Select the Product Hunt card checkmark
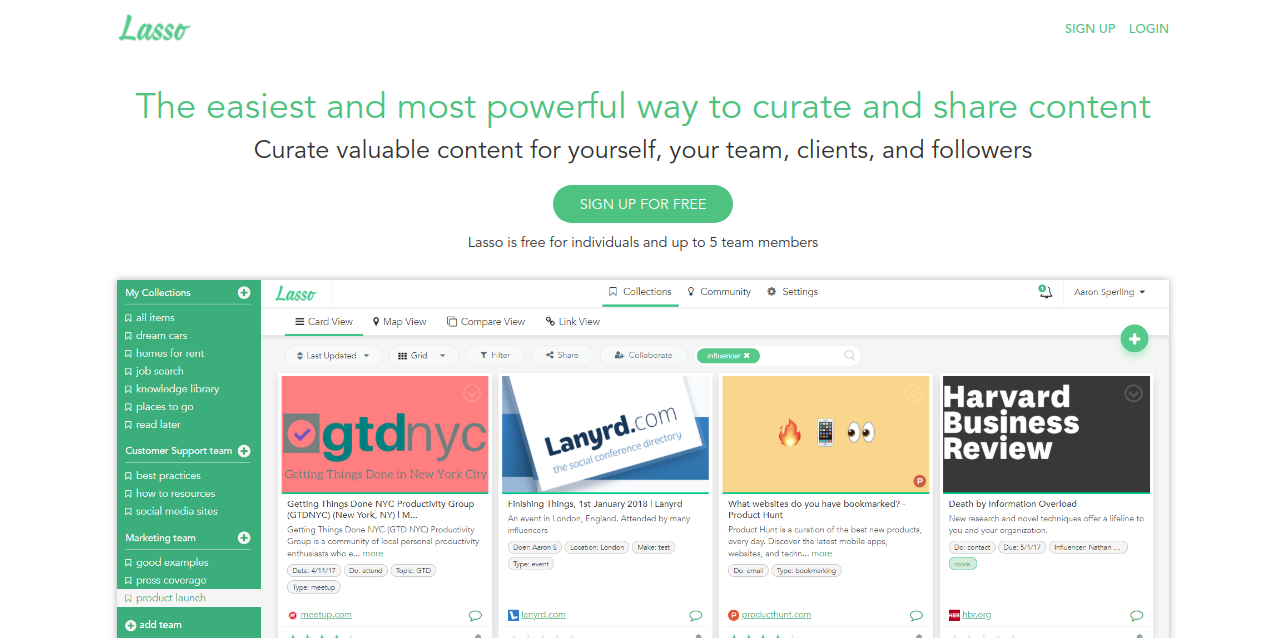The width and height of the screenshot is (1286, 638). pyautogui.click(x=912, y=394)
